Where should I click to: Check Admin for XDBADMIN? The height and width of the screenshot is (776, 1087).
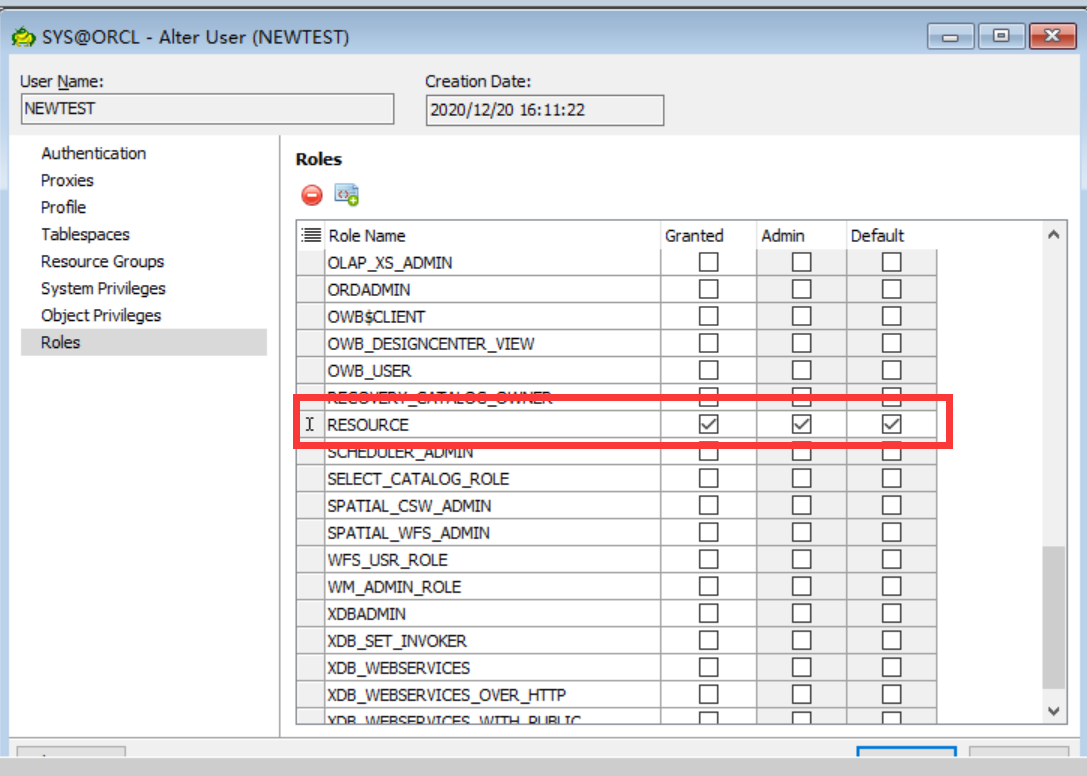point(801,614)
